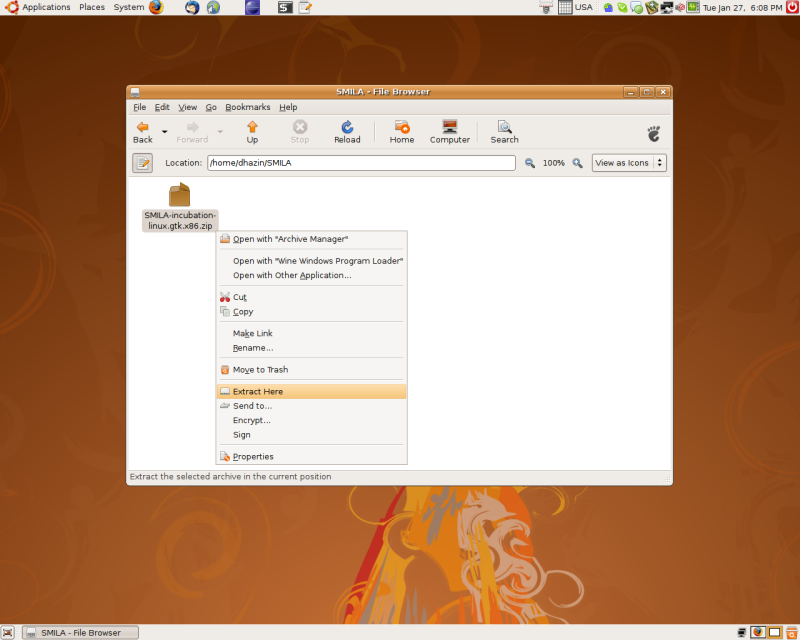Viewport: 800px width, 640px height.
Task: Select the SMILA-incubation-linux.gtk.x86.zip file icon
Action: pos(180,194)
